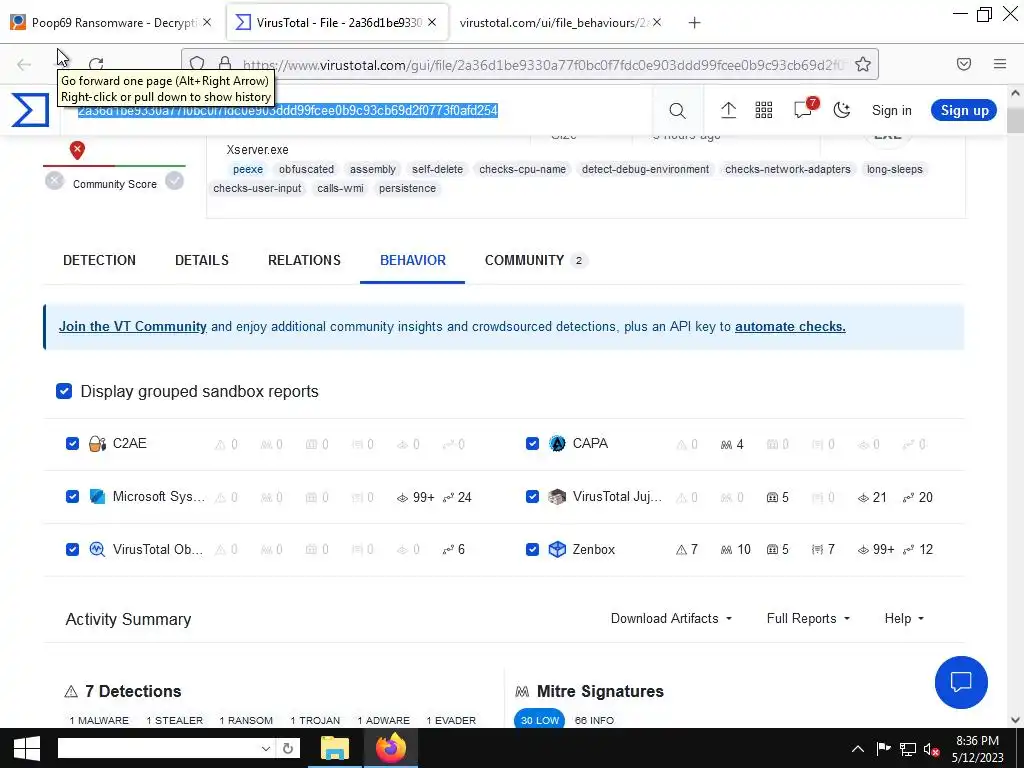The width and height of the screenshot is (1024, 768).
Task: Click the Zenbox cube icon
Action: coord(557,549)
